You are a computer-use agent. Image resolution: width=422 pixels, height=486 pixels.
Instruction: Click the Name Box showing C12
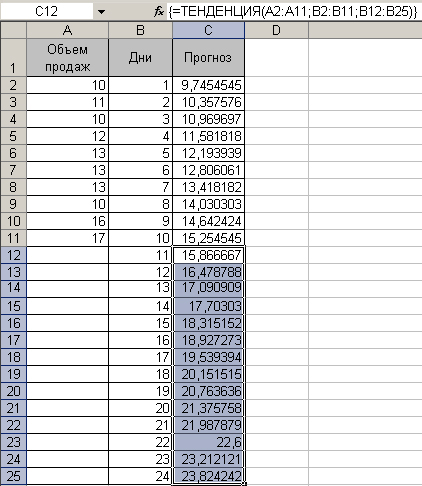47,12
